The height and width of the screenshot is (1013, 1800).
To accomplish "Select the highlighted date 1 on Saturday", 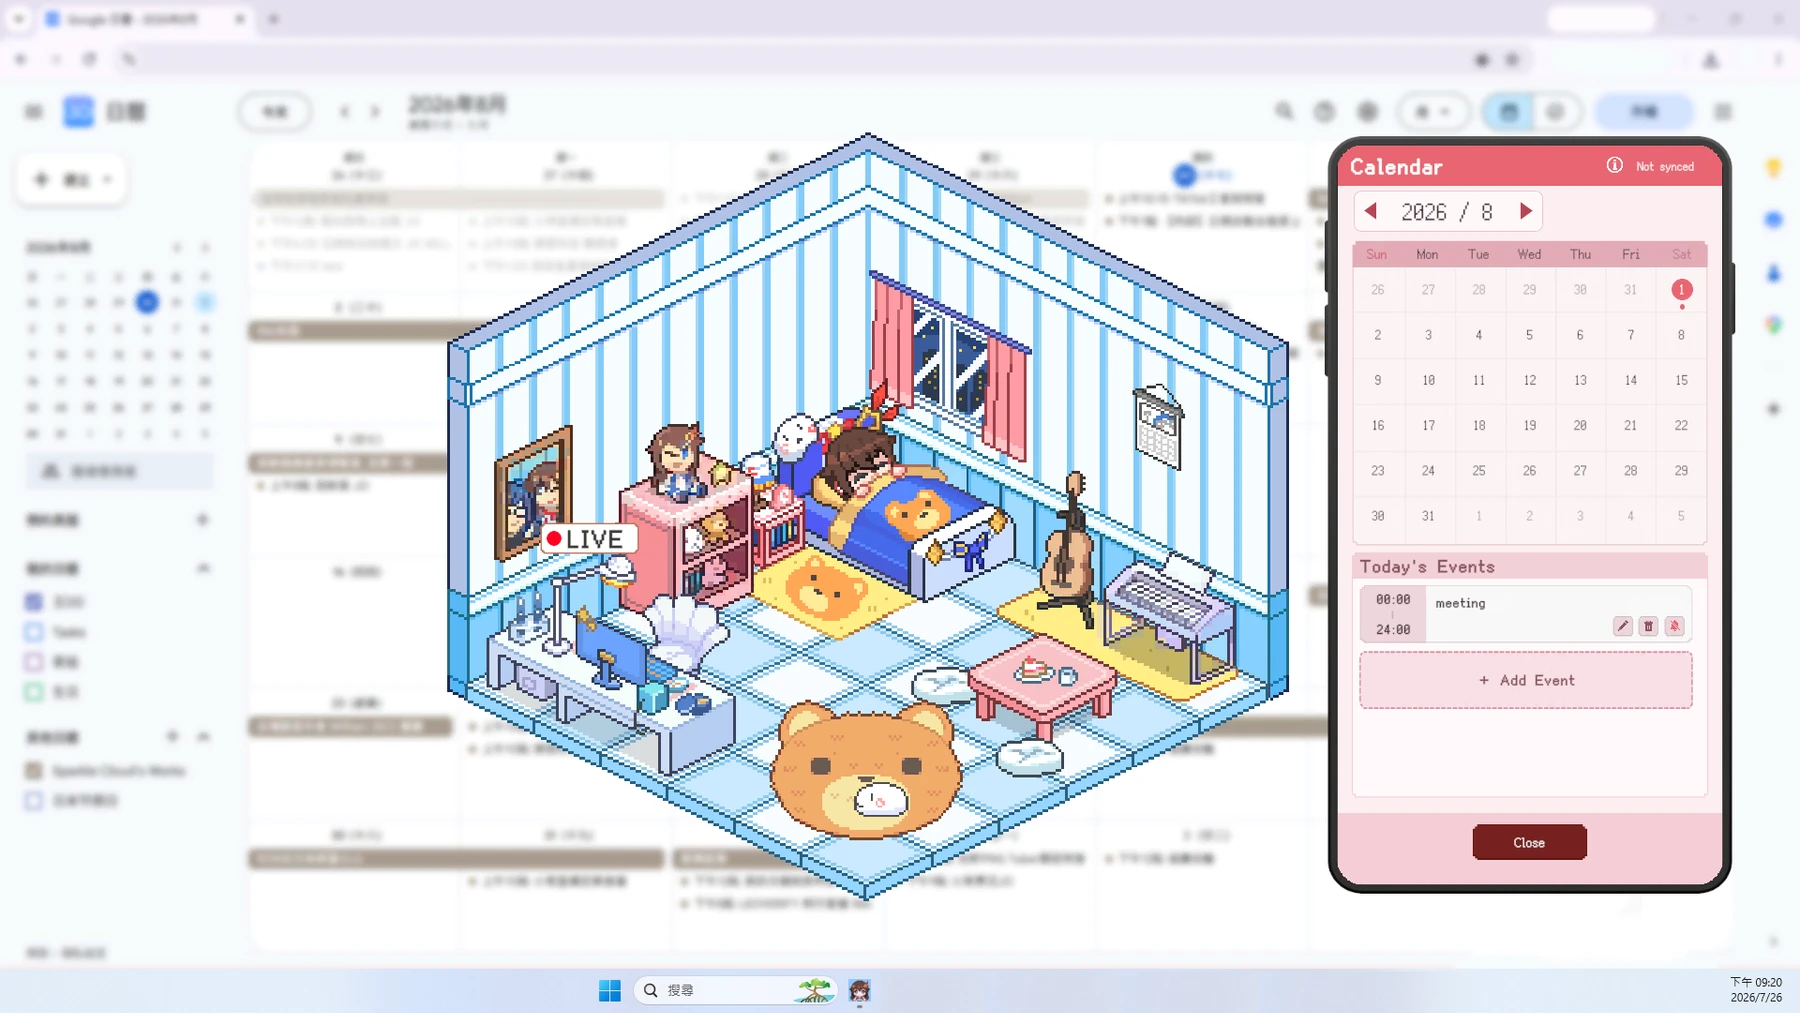I will [1681, 290].
